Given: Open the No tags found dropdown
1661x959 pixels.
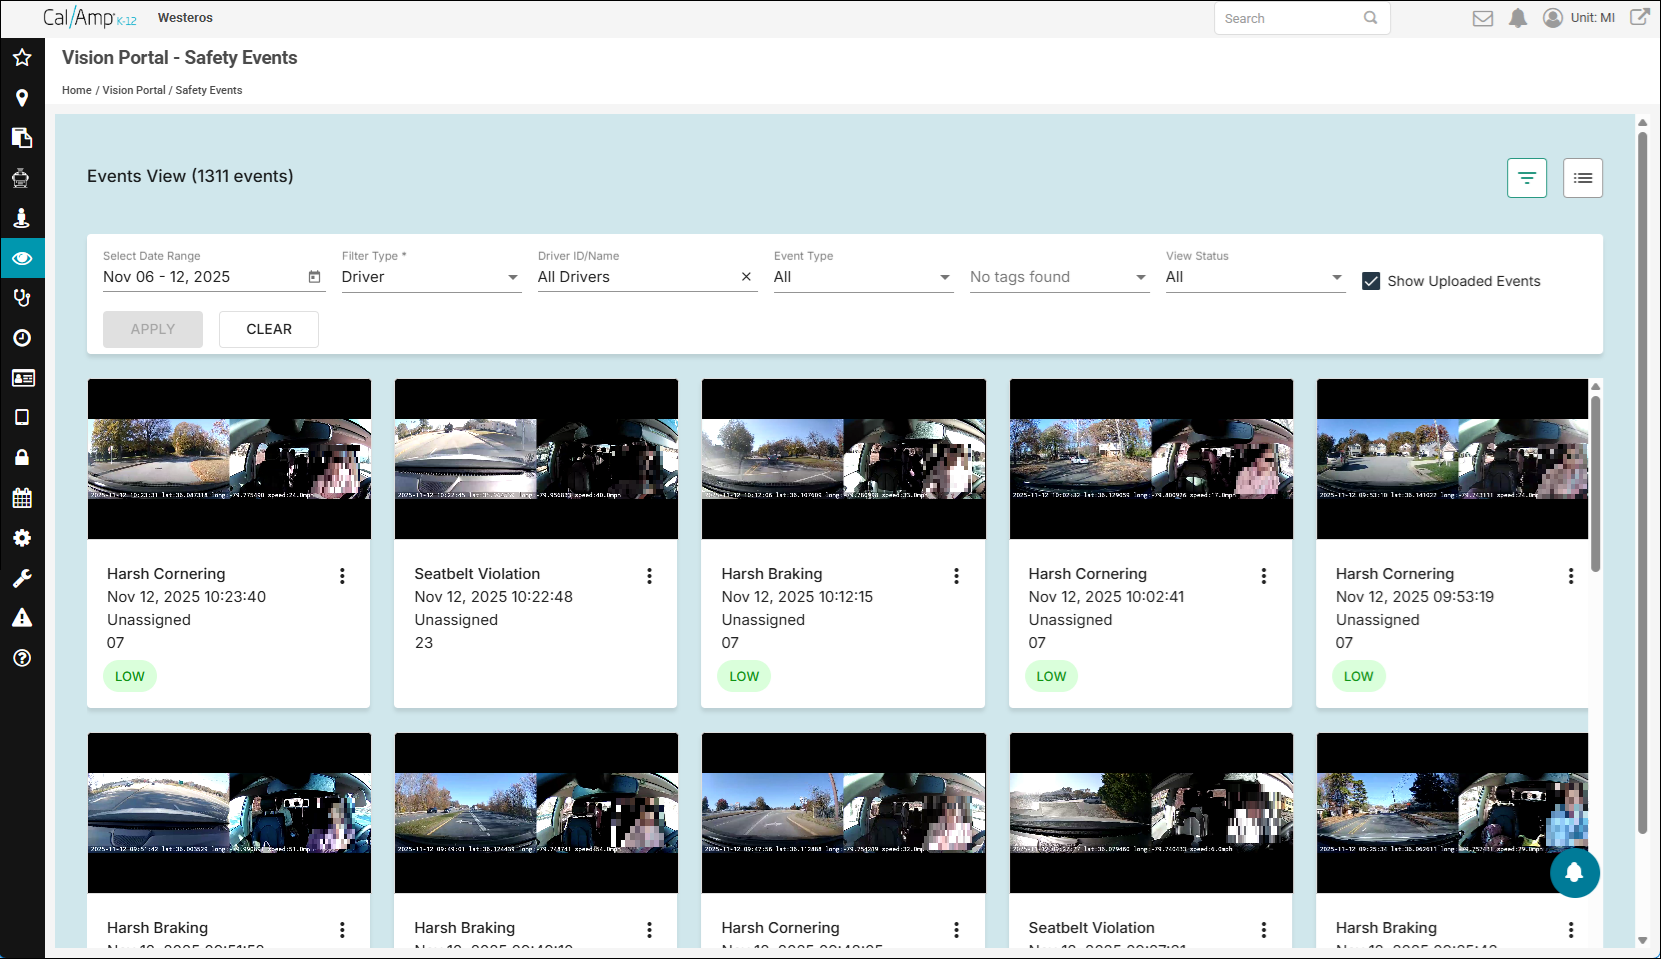Looking at the screenshot, I should [x=1059, y=277].
